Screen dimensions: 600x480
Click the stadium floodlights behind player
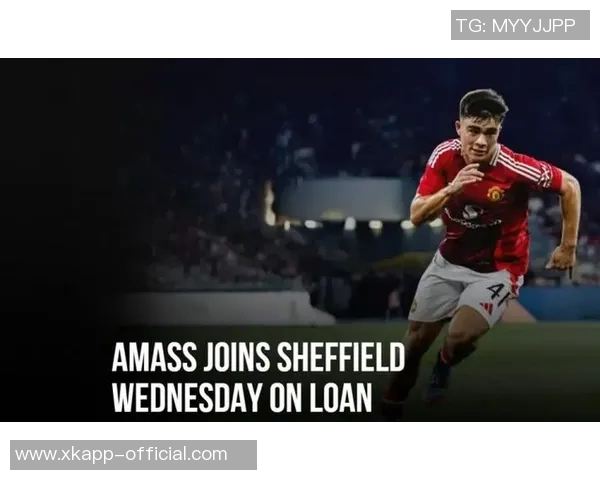(356, 224)
